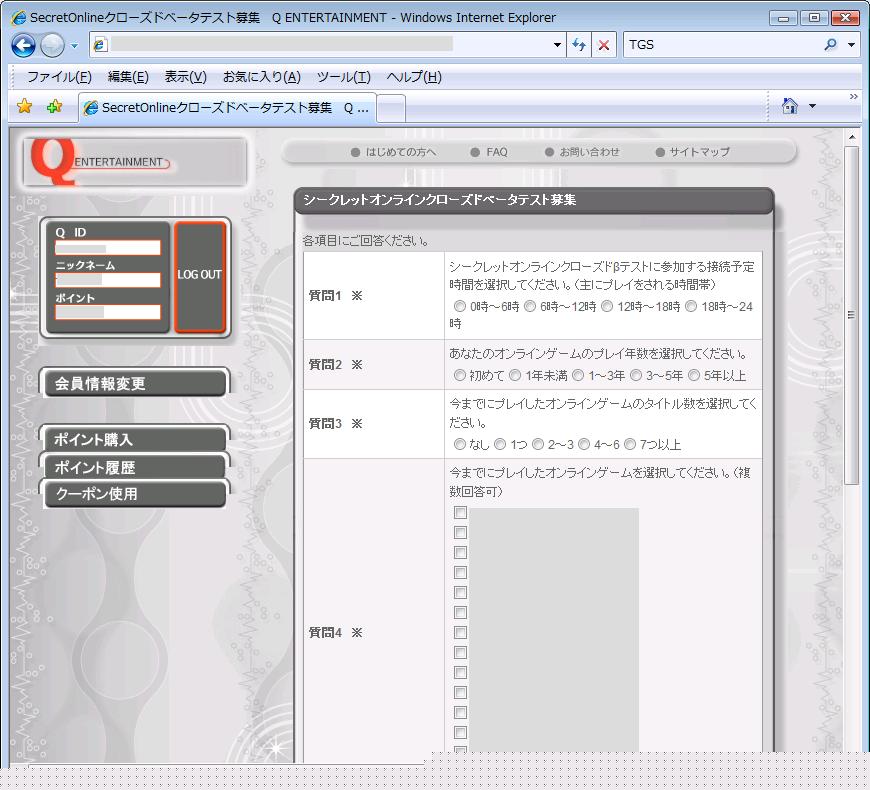Screen dimensions: 870x790
Task: Click the search magnifier icon
Action: pos(830,45)
